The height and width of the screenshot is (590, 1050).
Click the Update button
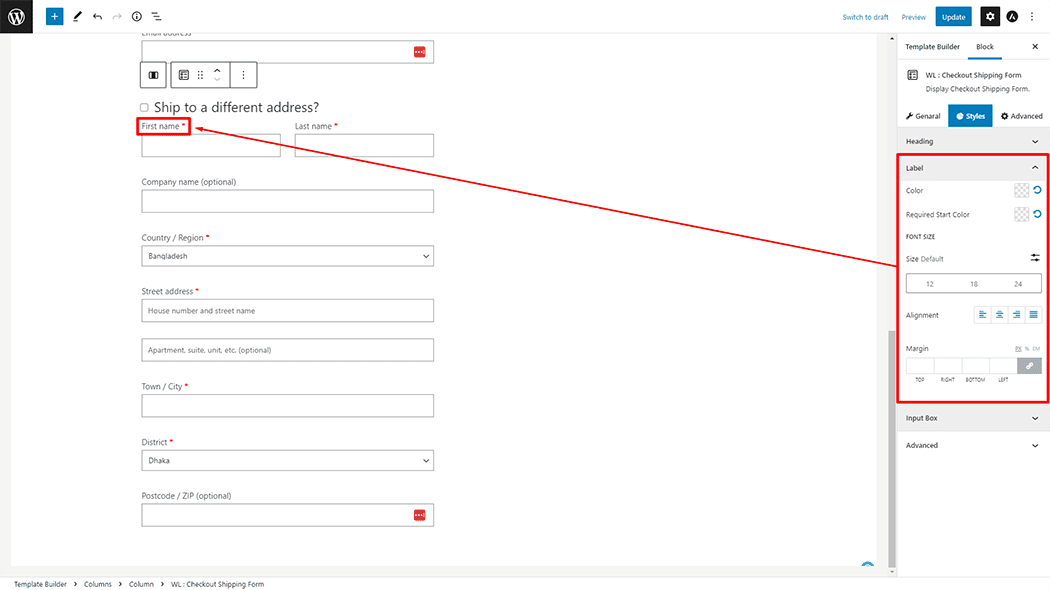[x=953, y=17]
